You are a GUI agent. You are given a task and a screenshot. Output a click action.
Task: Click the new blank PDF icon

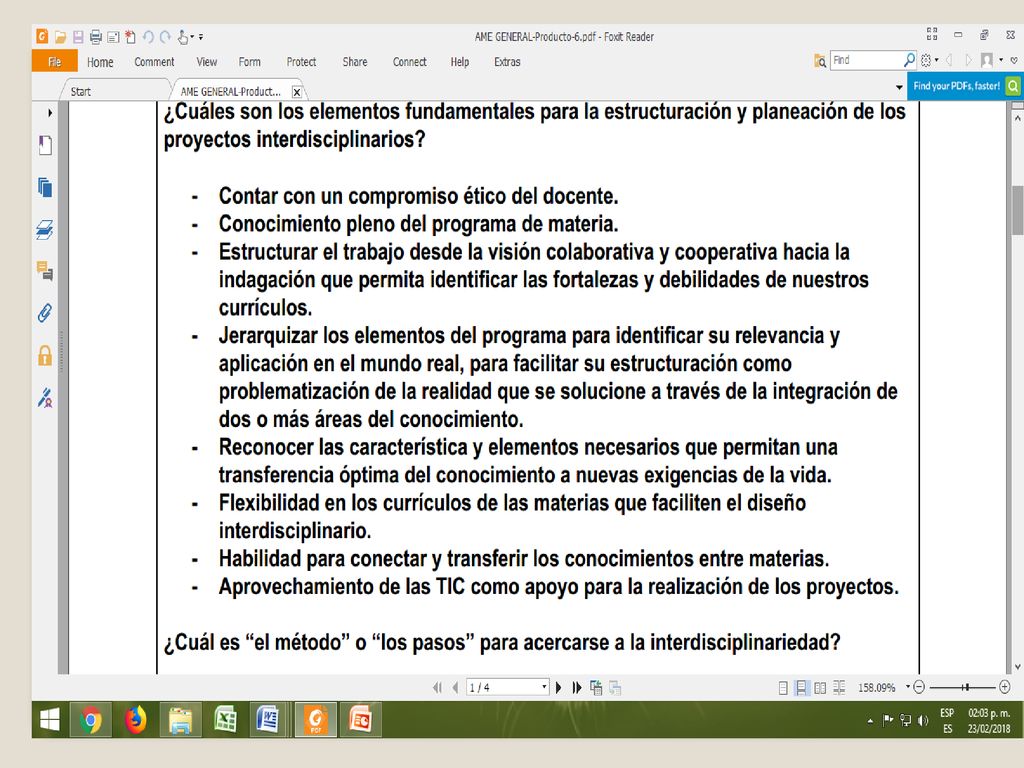tap(131, 37)
